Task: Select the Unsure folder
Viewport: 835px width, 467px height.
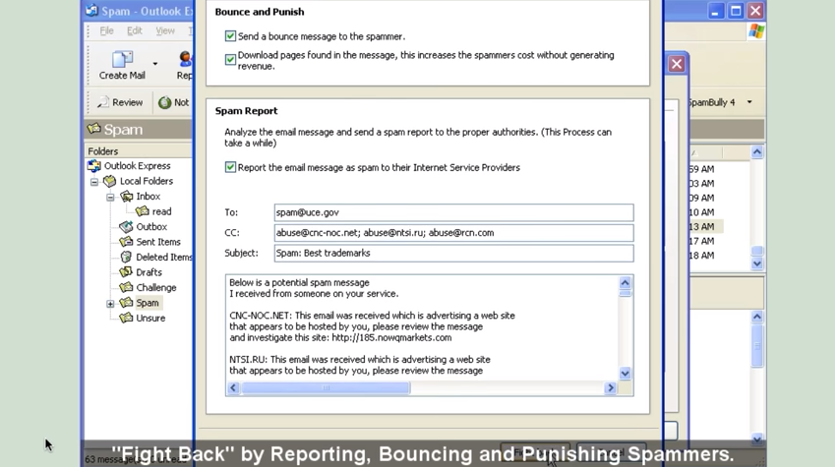Action: [x=150, y=318]
